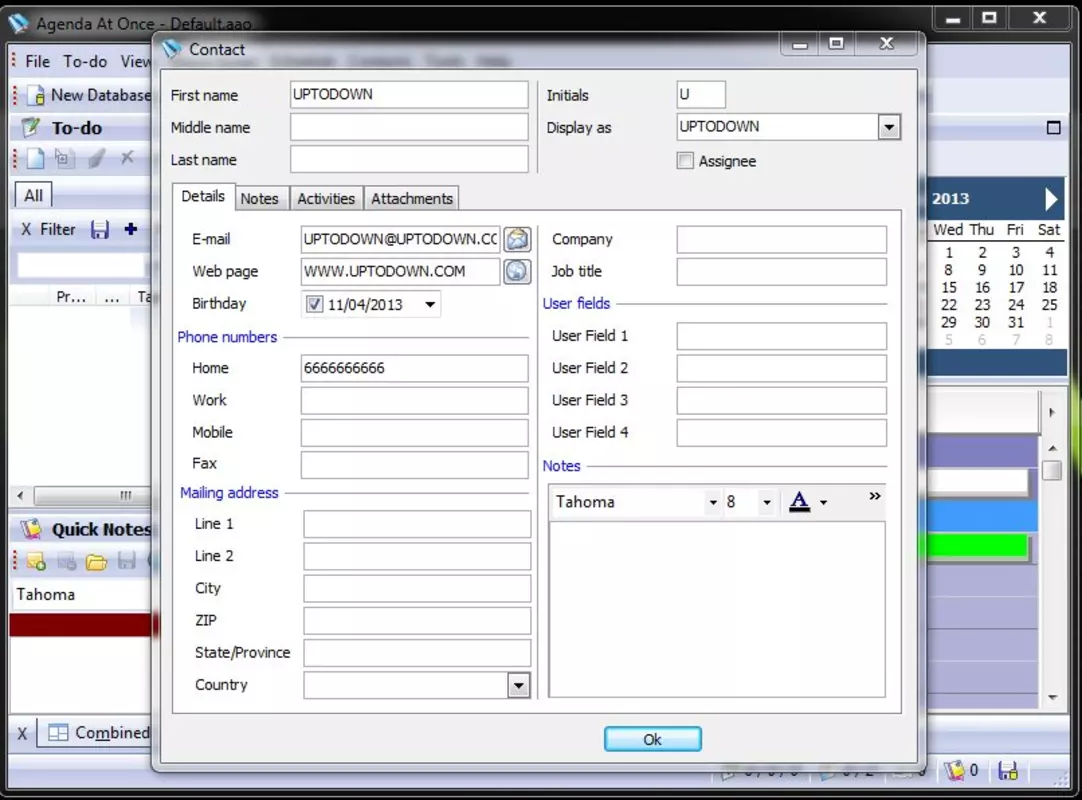Click inside the Notes text area
The width and height of the screenshot is (1082, 800).
pyautogui.click(x=717, y=609)
